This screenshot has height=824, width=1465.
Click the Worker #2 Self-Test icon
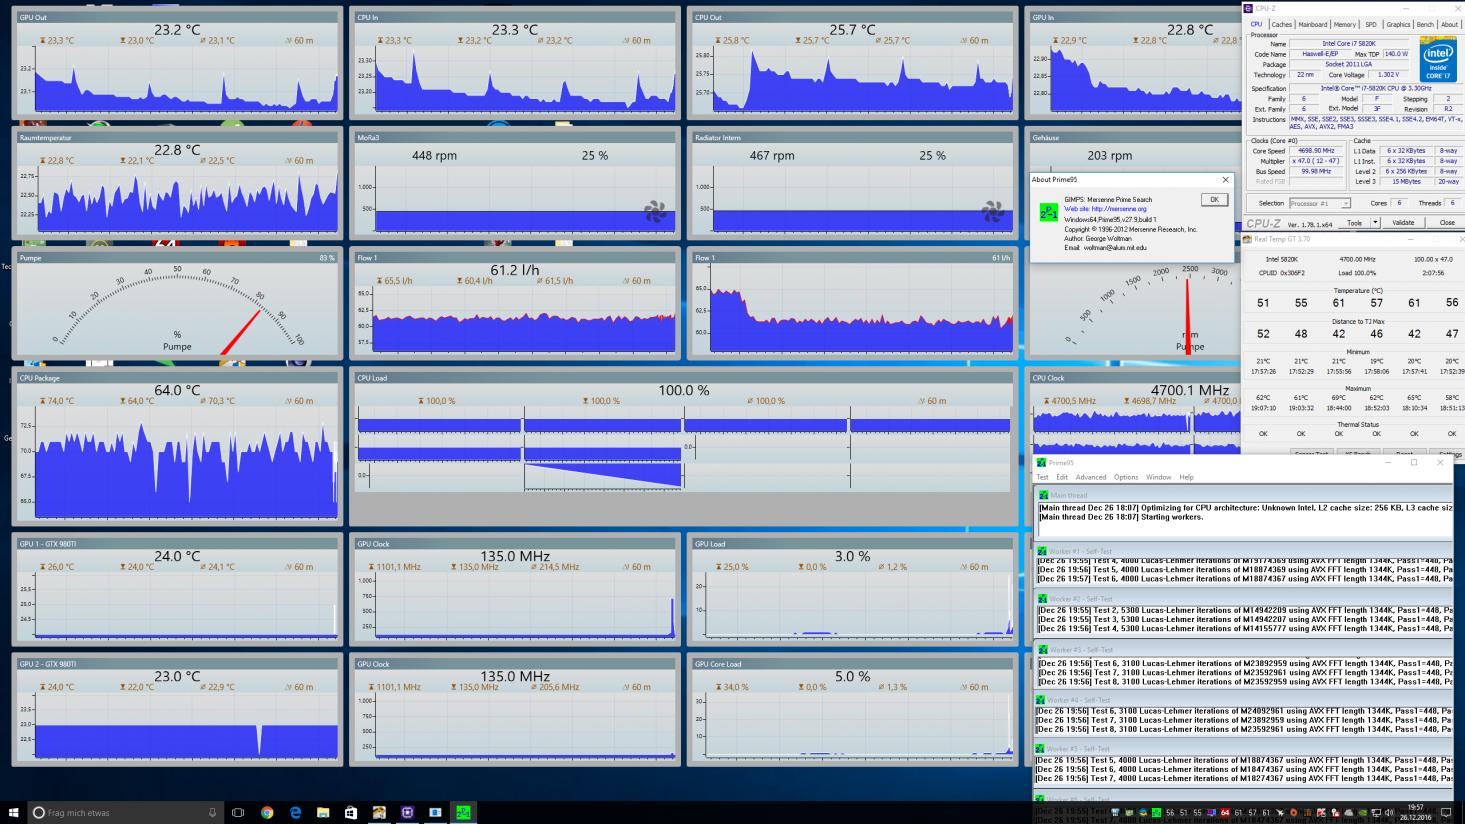[x=1042, y=599]
